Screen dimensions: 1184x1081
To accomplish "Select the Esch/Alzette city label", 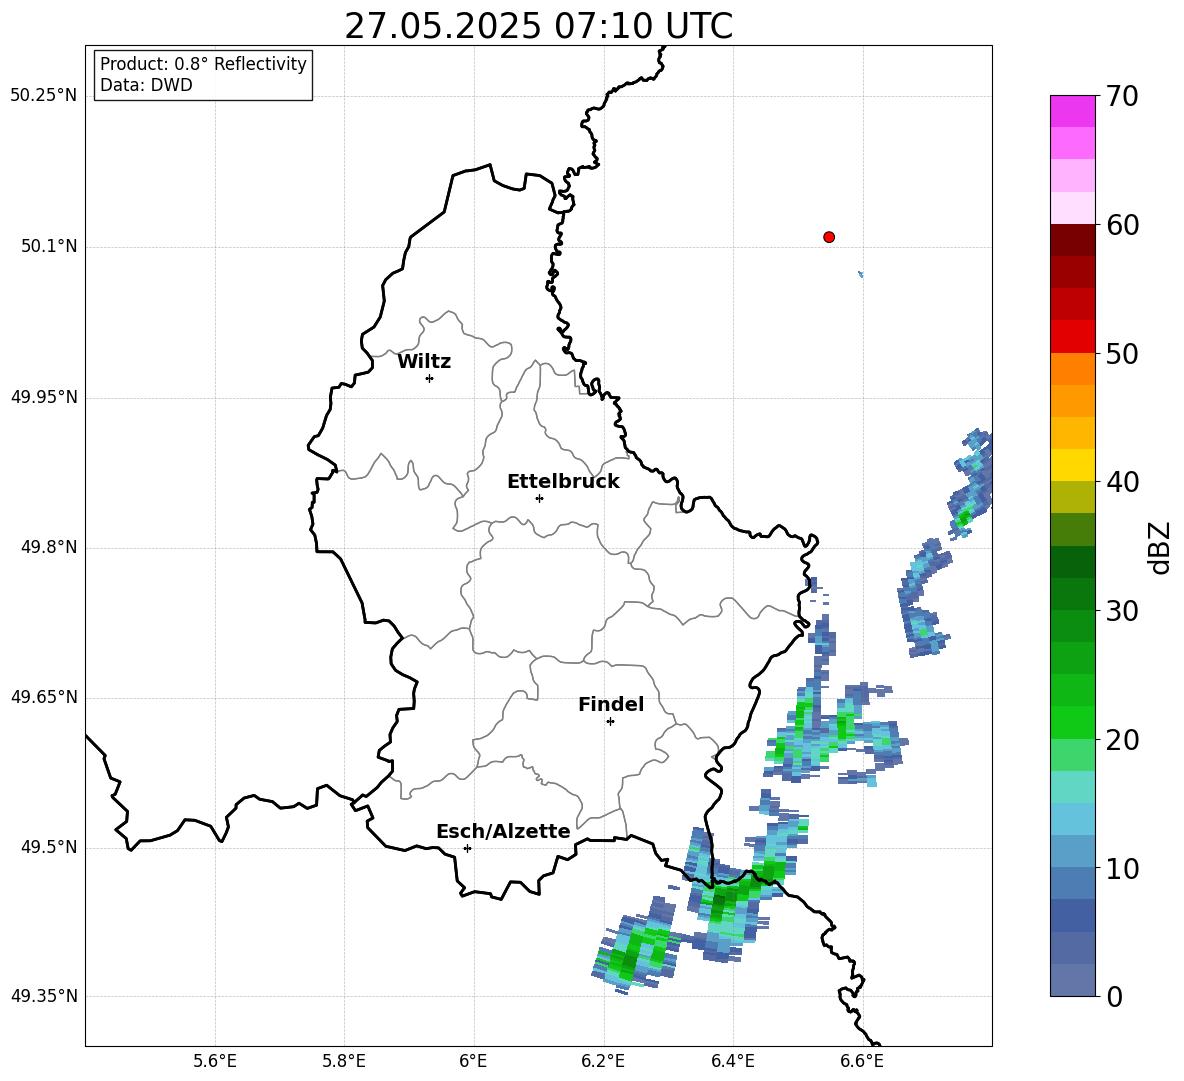I will click(x=503, y=831).
